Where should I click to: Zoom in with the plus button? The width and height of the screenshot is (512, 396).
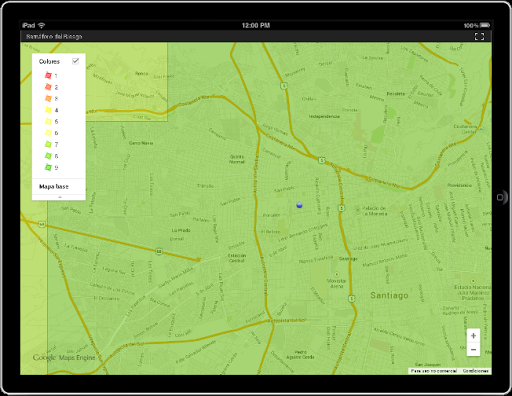[x=473, y=336]
